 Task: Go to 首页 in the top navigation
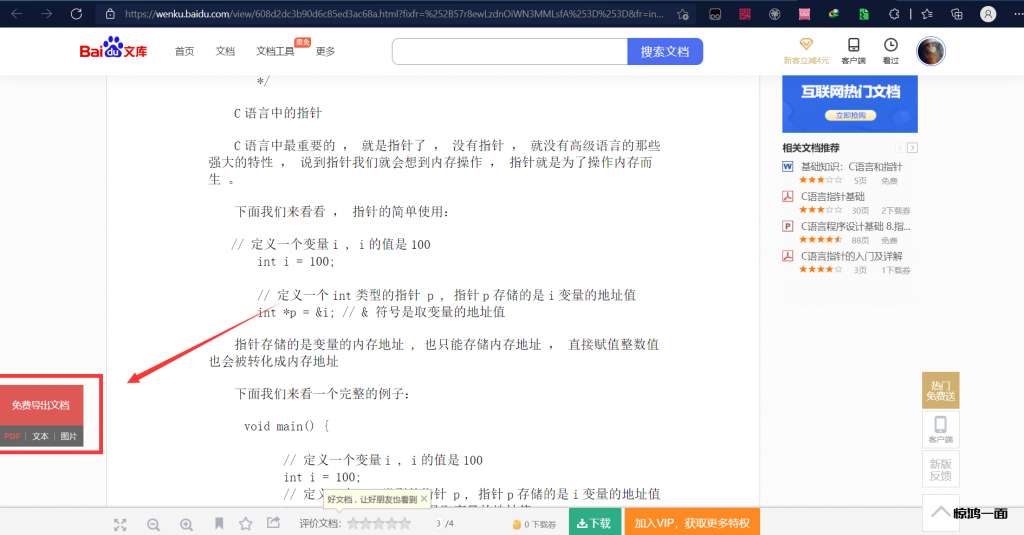[184, 52]
